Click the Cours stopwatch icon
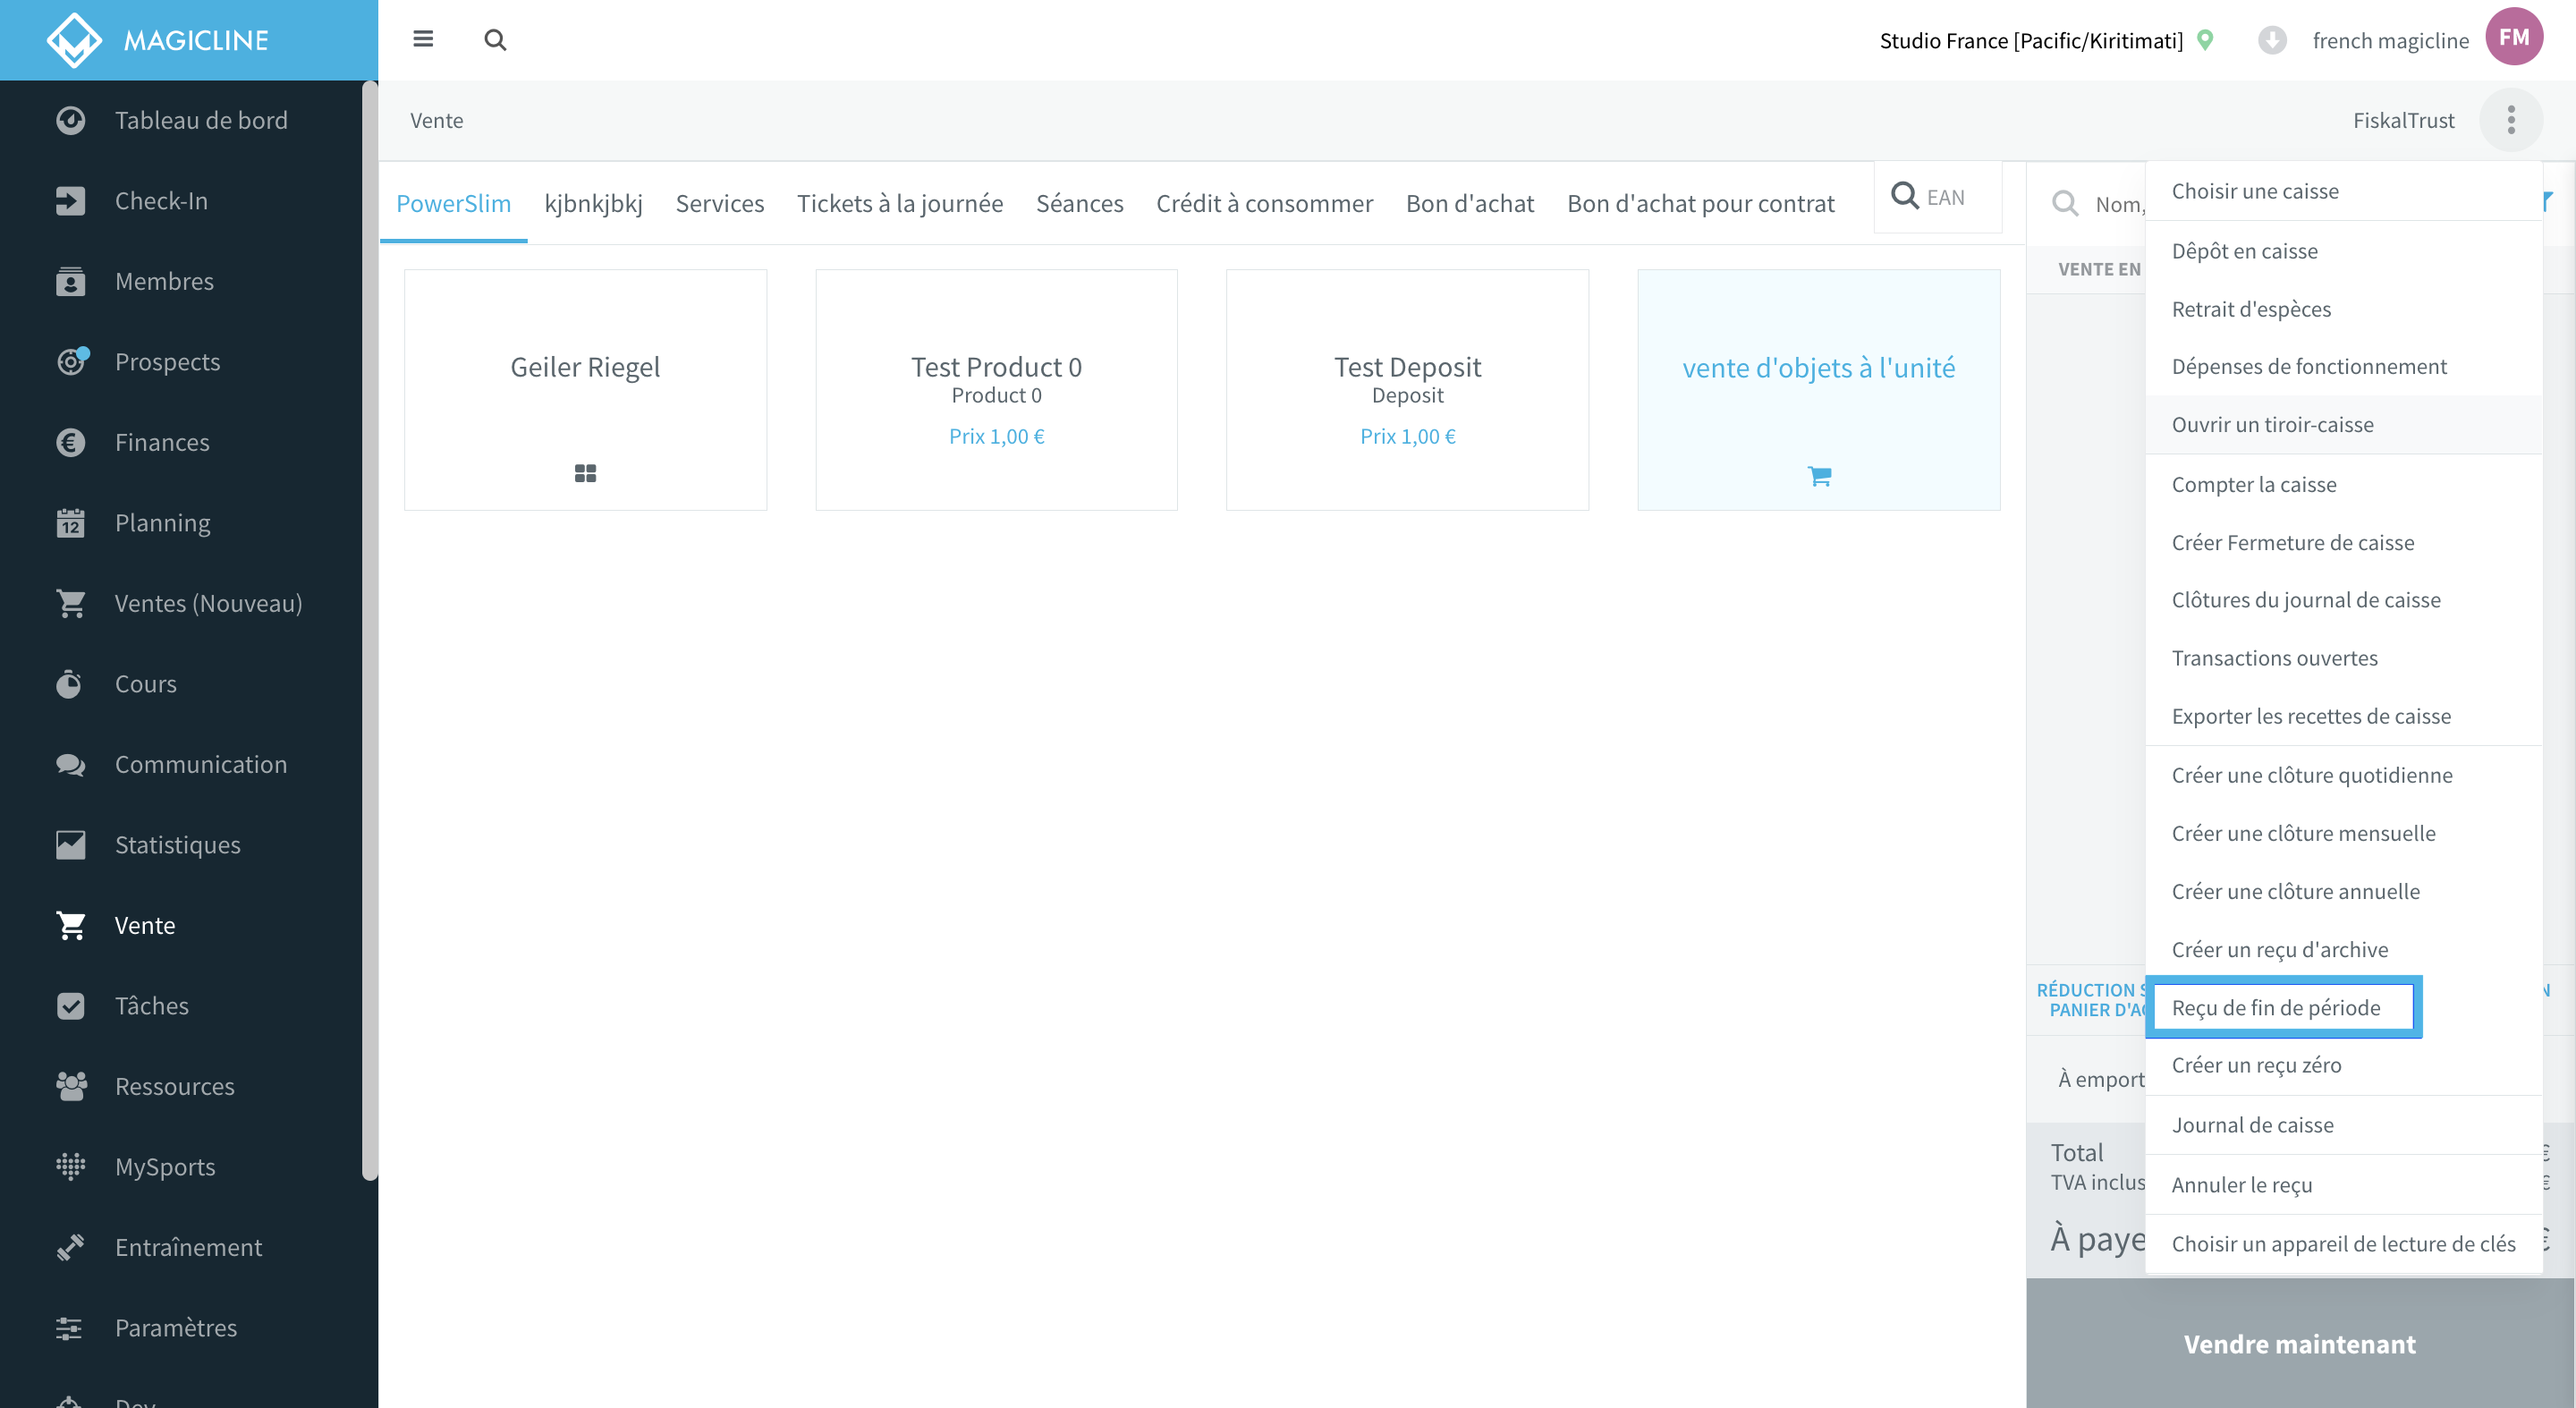Viewport: 2576px width, 1408px height. [69, 683]
